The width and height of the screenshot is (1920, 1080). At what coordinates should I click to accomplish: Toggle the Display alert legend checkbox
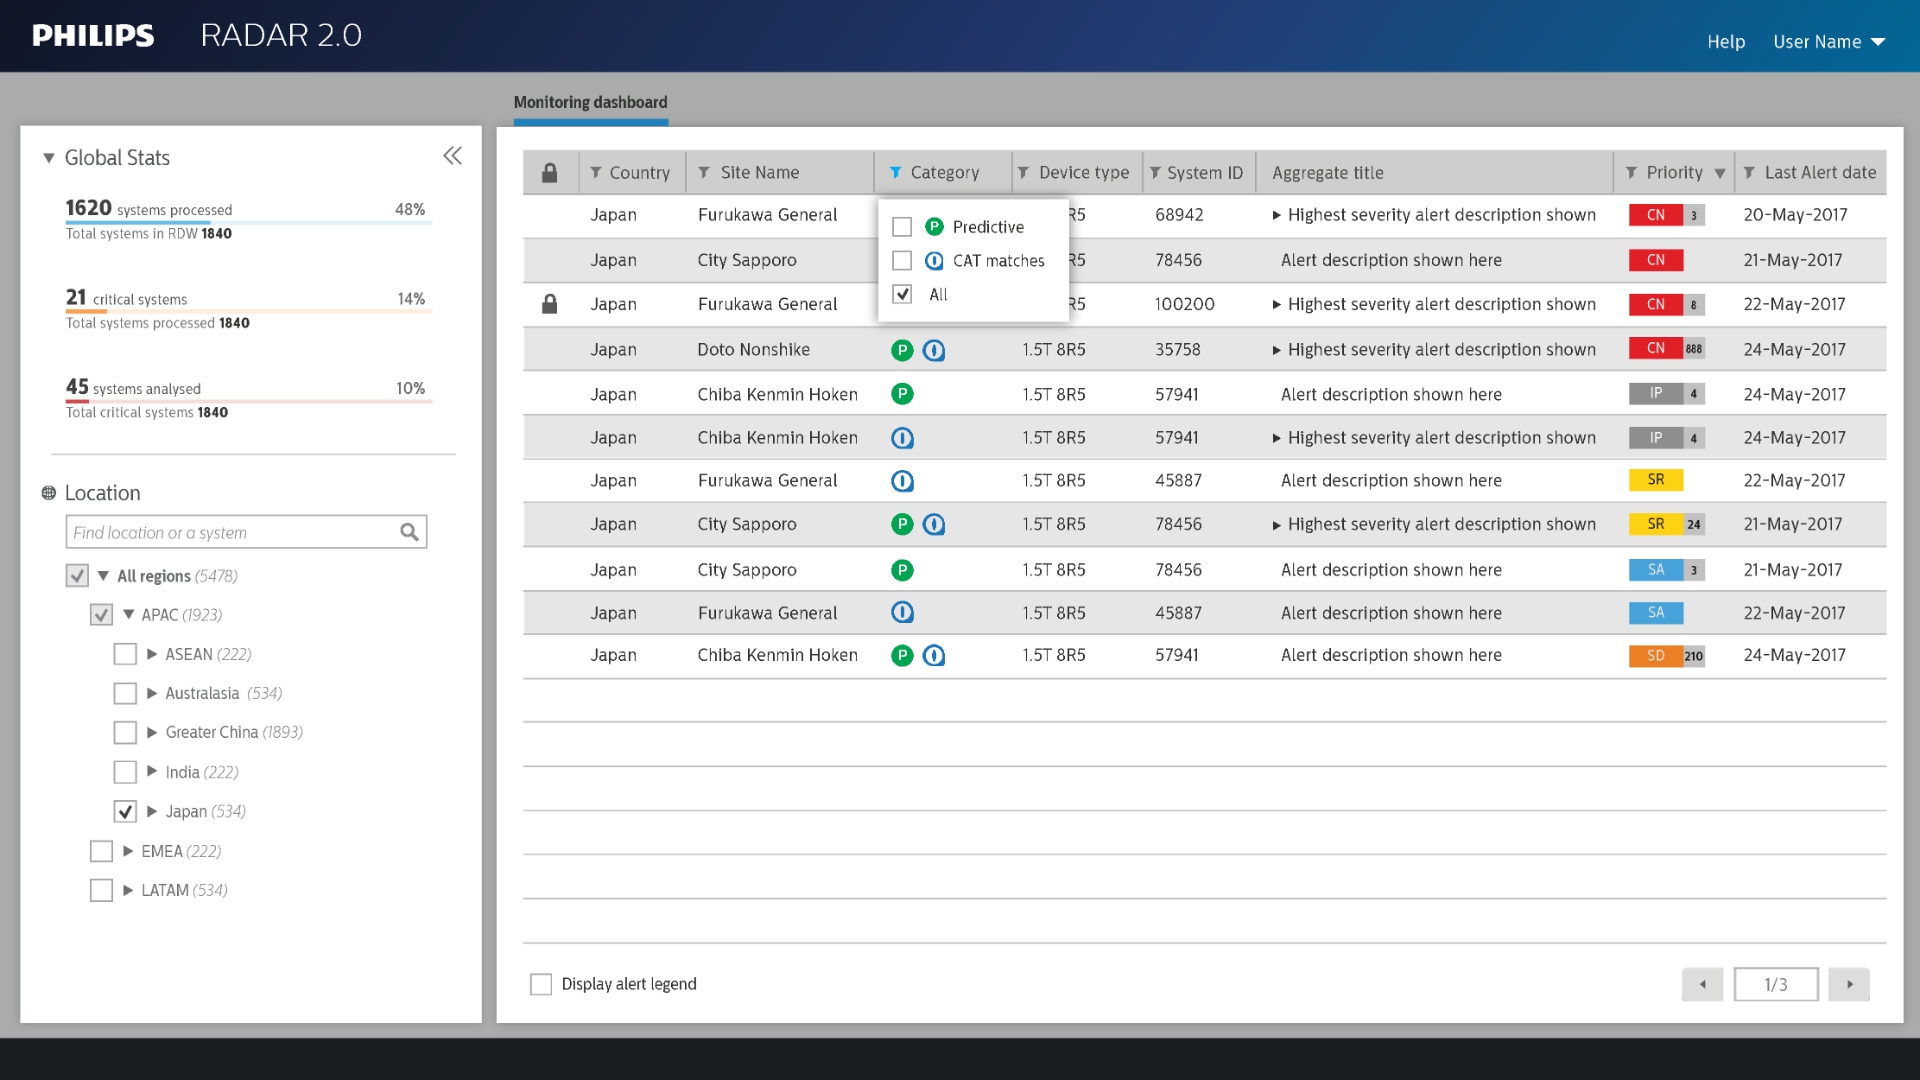pos(541,983)
